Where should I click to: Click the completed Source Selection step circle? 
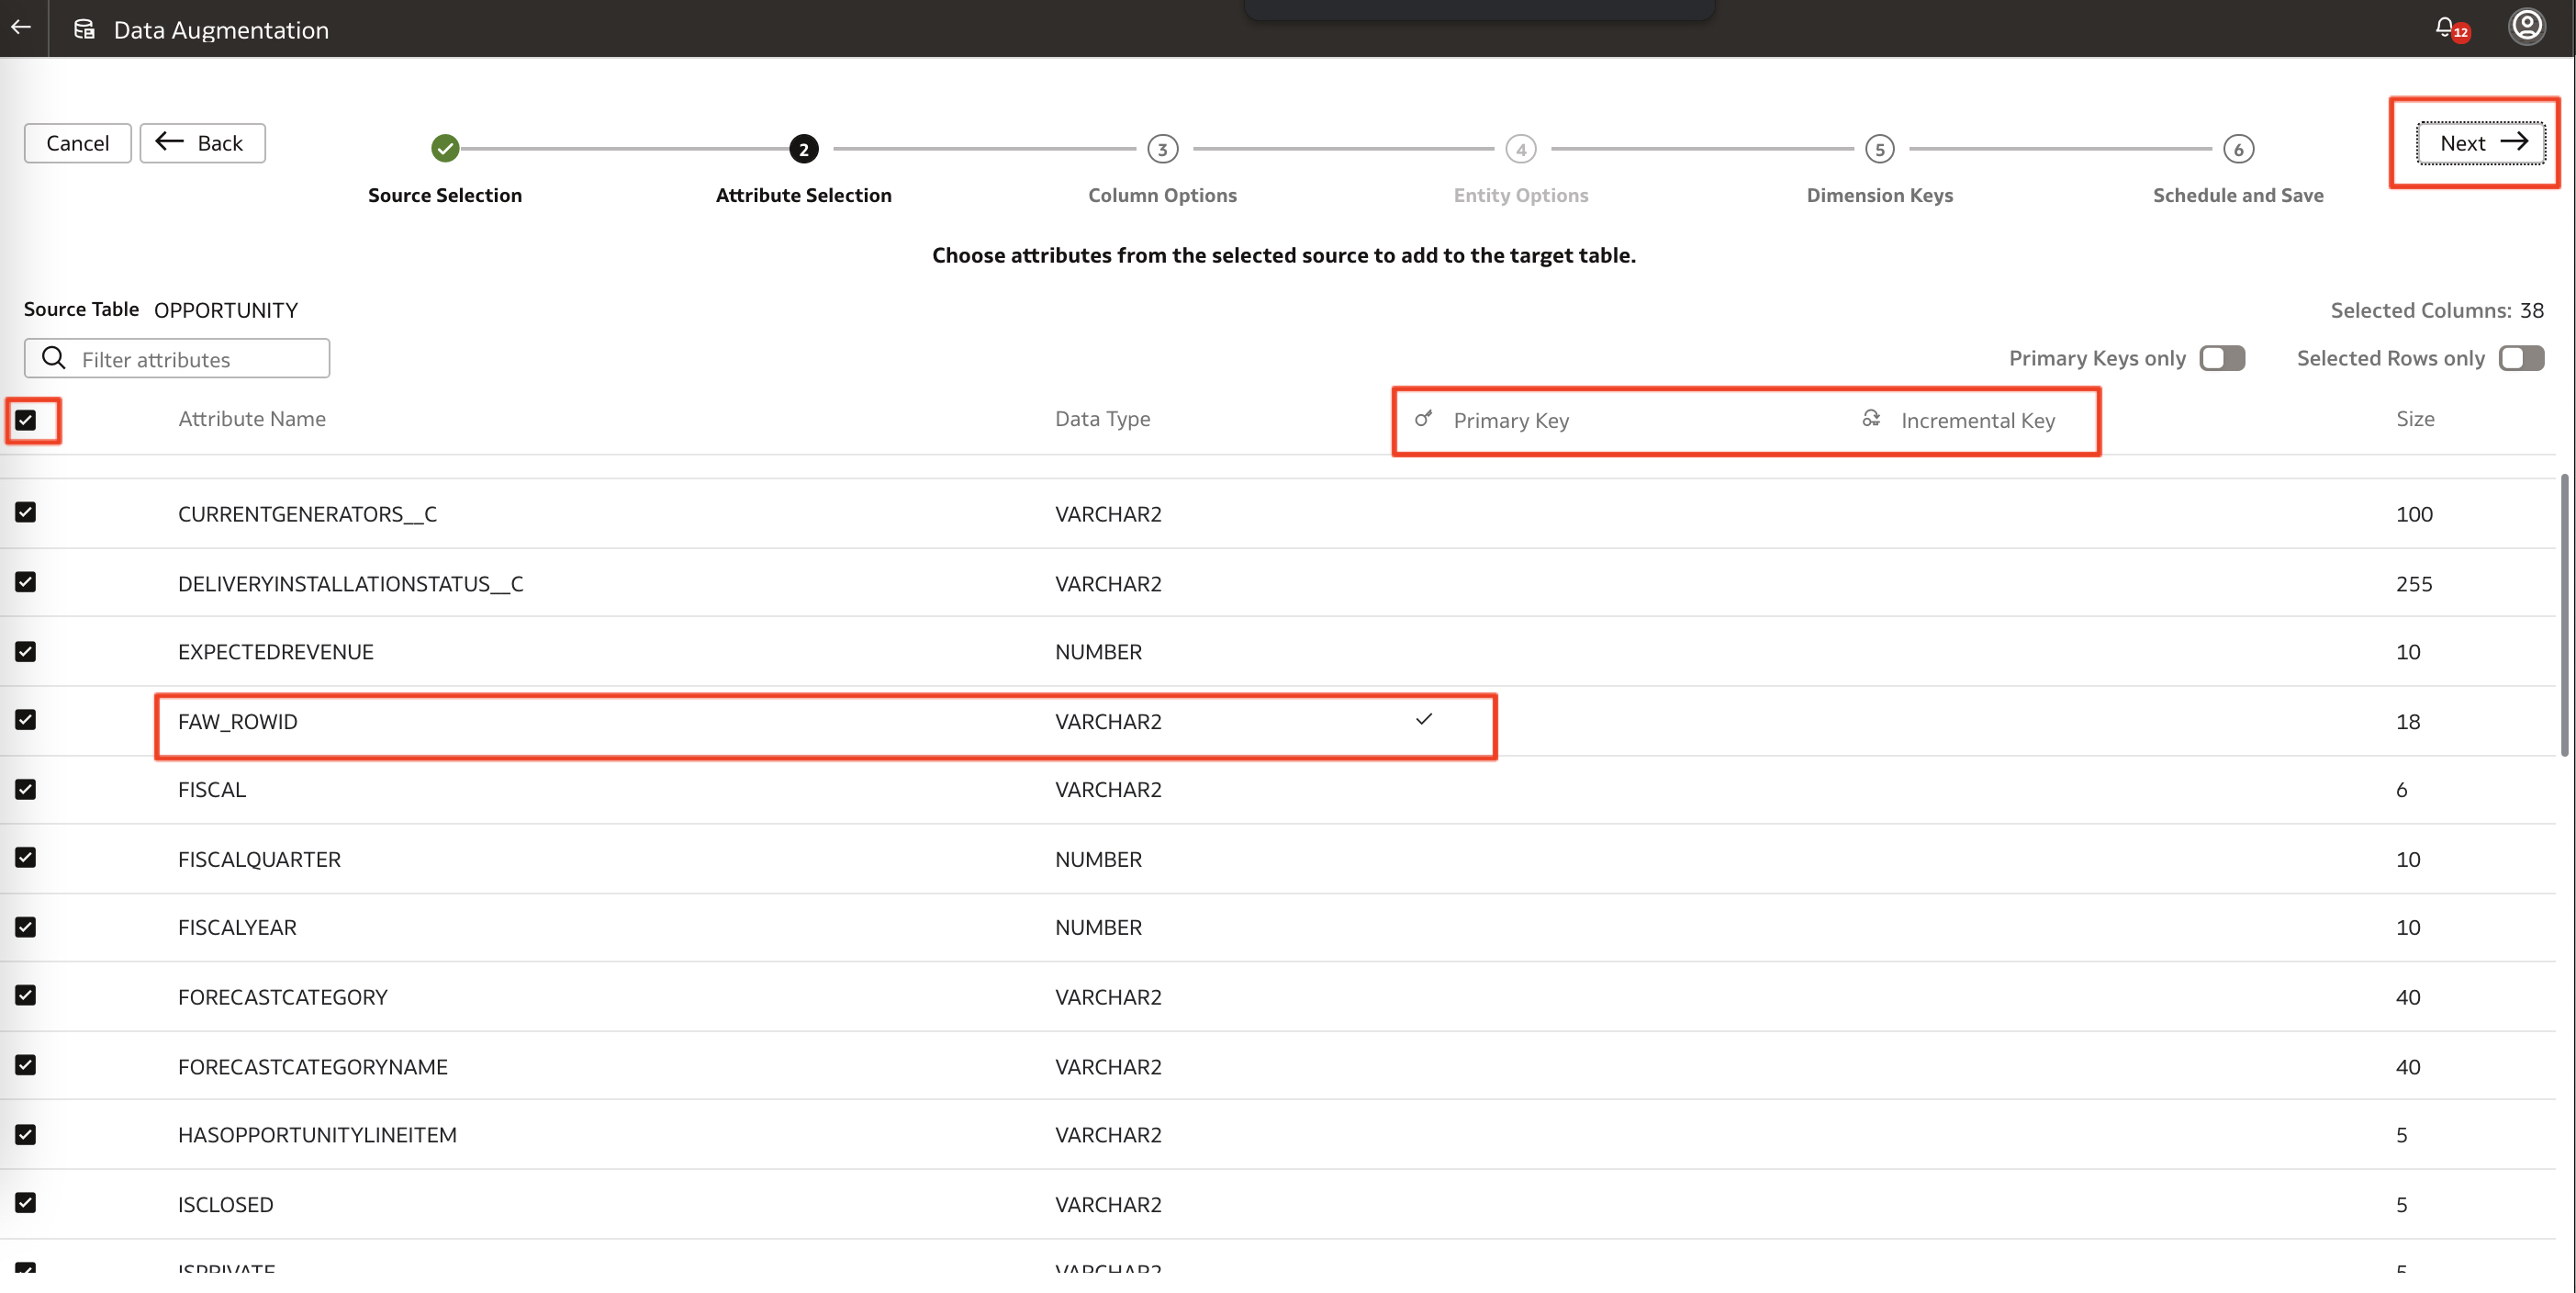click(445, 149)
